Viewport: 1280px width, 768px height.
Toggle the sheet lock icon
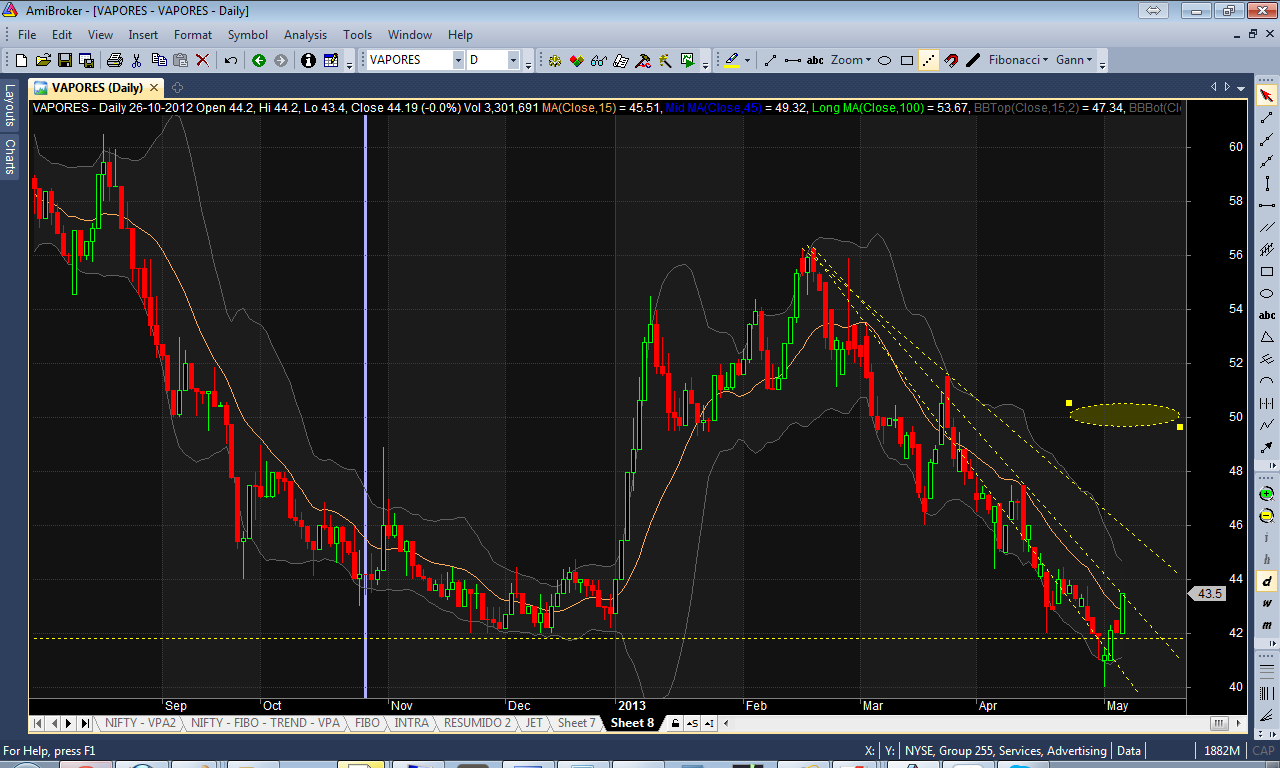[x=676, y=723]
